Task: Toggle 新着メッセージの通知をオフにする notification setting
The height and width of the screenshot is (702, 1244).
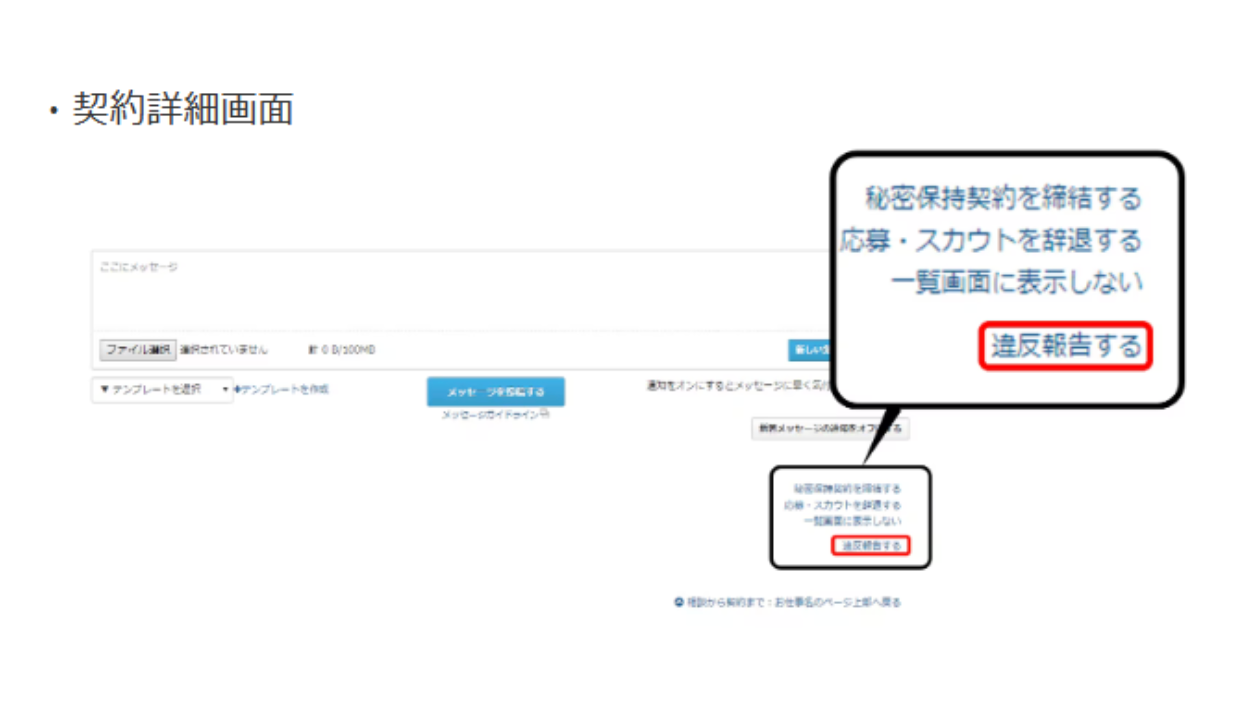Action: (830, 428)
